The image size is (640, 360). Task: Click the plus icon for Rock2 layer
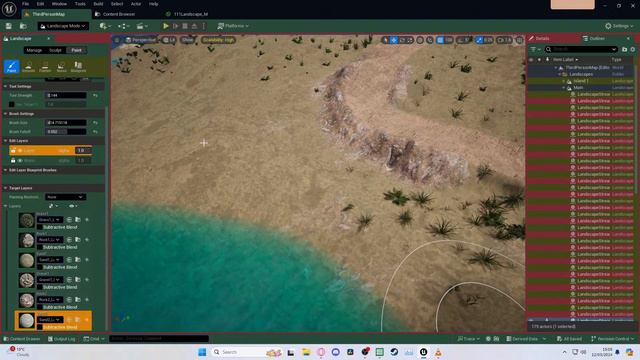[x=87, y=300]
